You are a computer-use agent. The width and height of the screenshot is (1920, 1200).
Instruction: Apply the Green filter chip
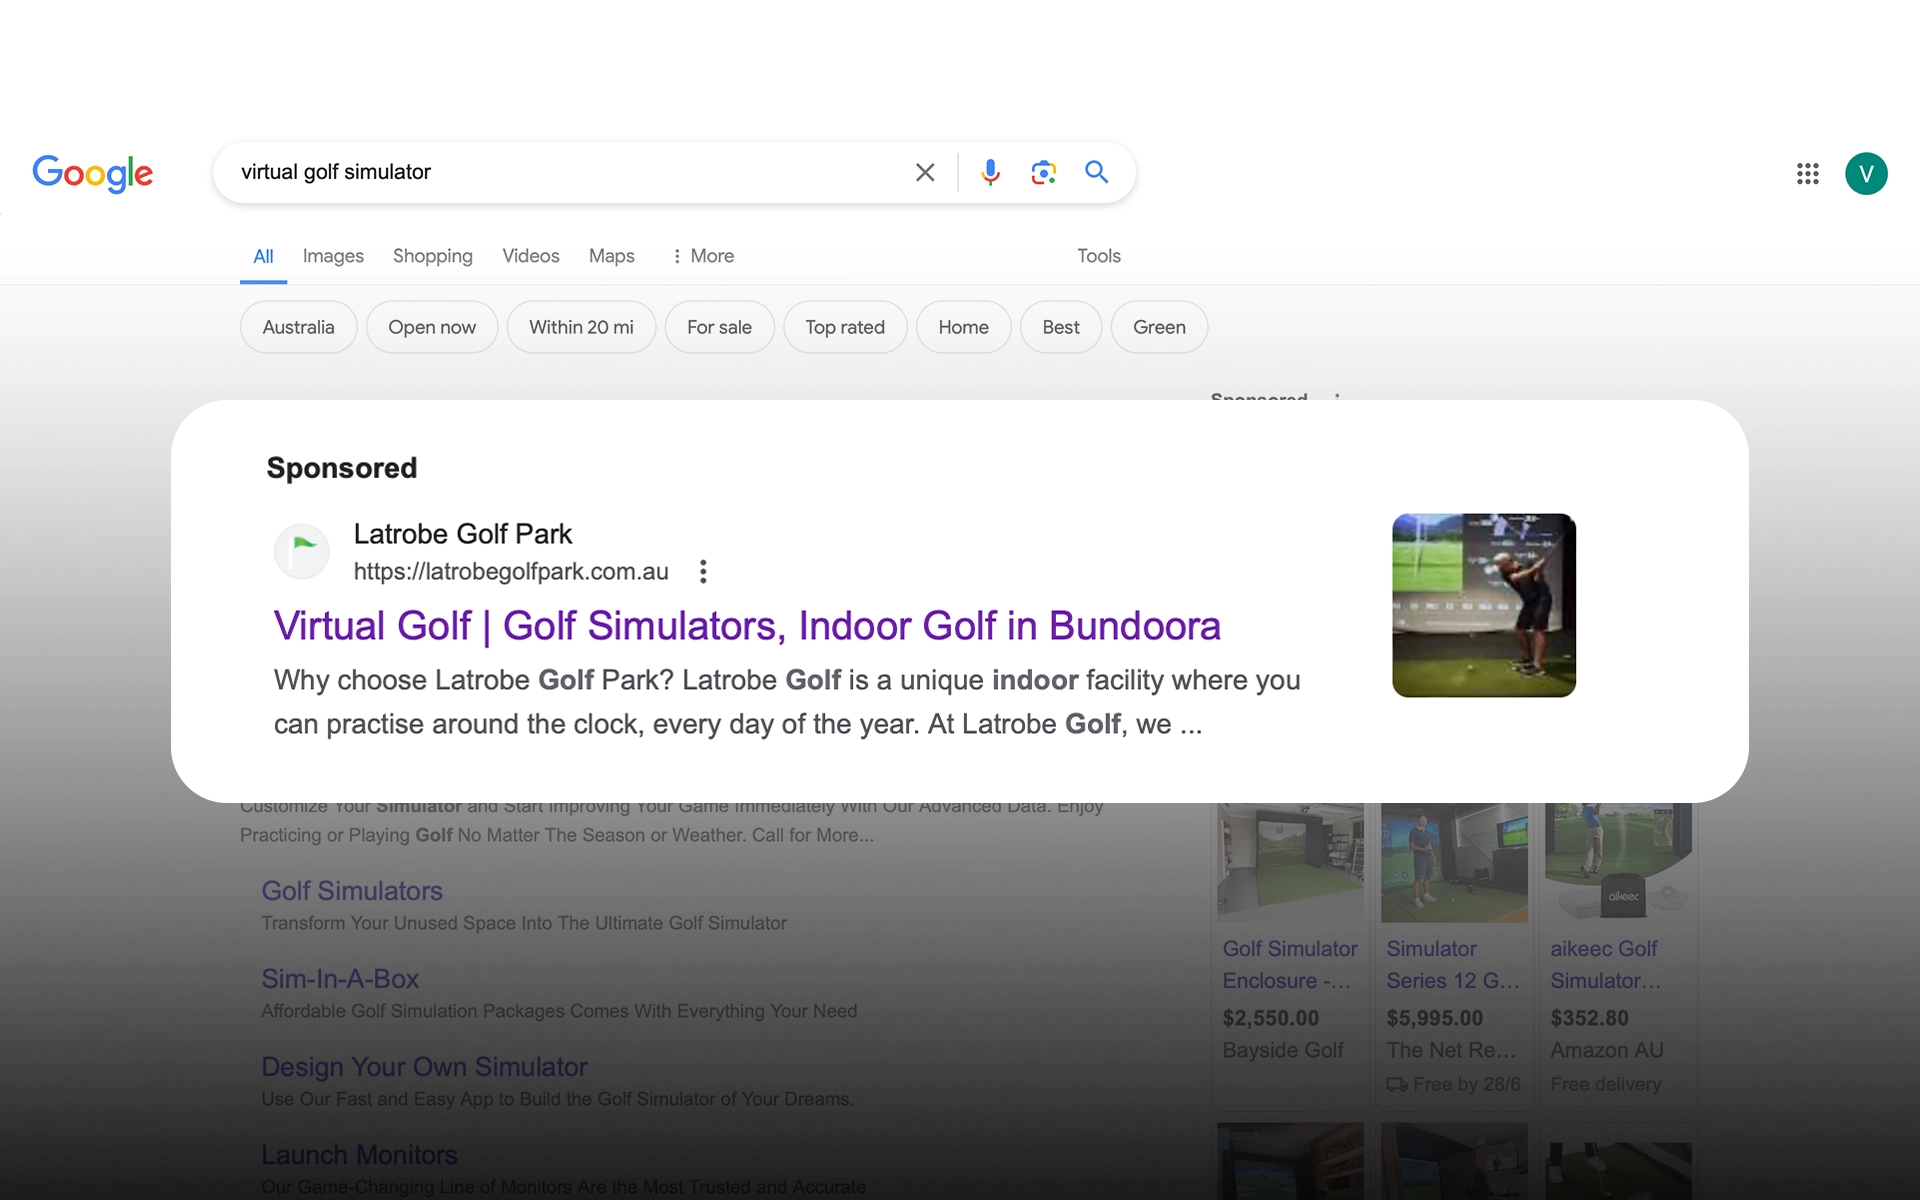[x=1159, y=327]
